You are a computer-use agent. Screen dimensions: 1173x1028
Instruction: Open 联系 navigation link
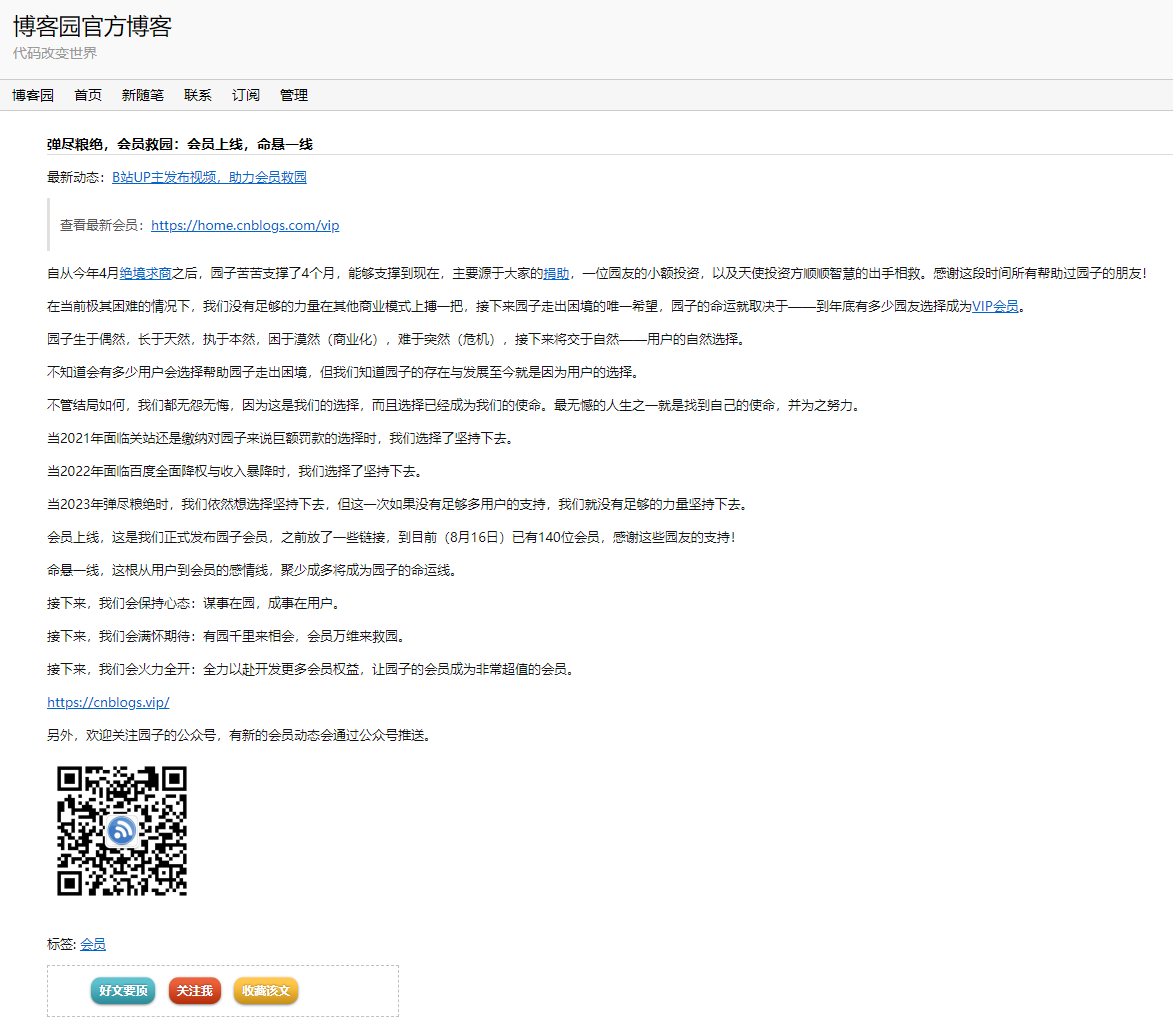[x=197, y=95]
